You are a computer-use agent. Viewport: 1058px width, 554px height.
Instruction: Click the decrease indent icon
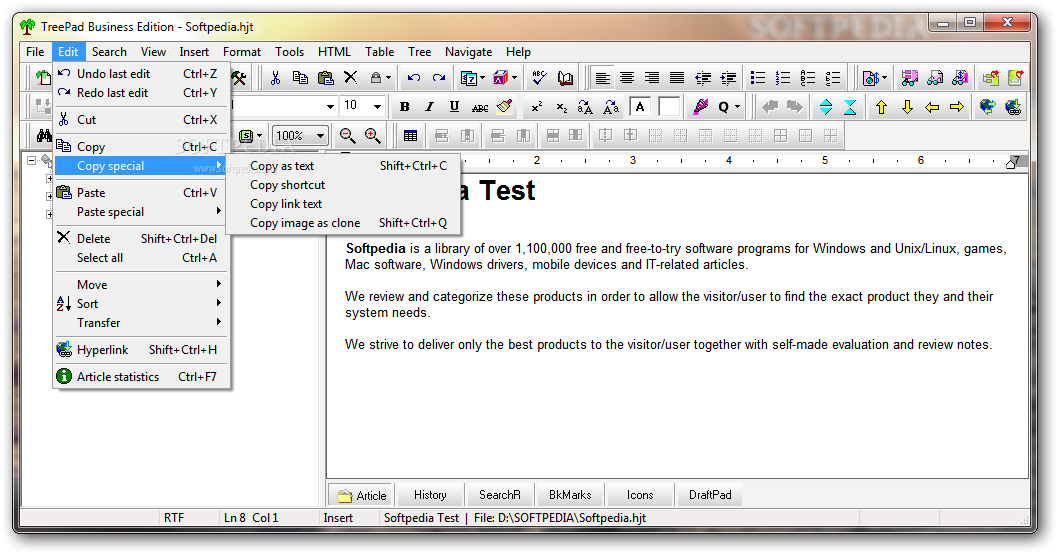(702, 78)
